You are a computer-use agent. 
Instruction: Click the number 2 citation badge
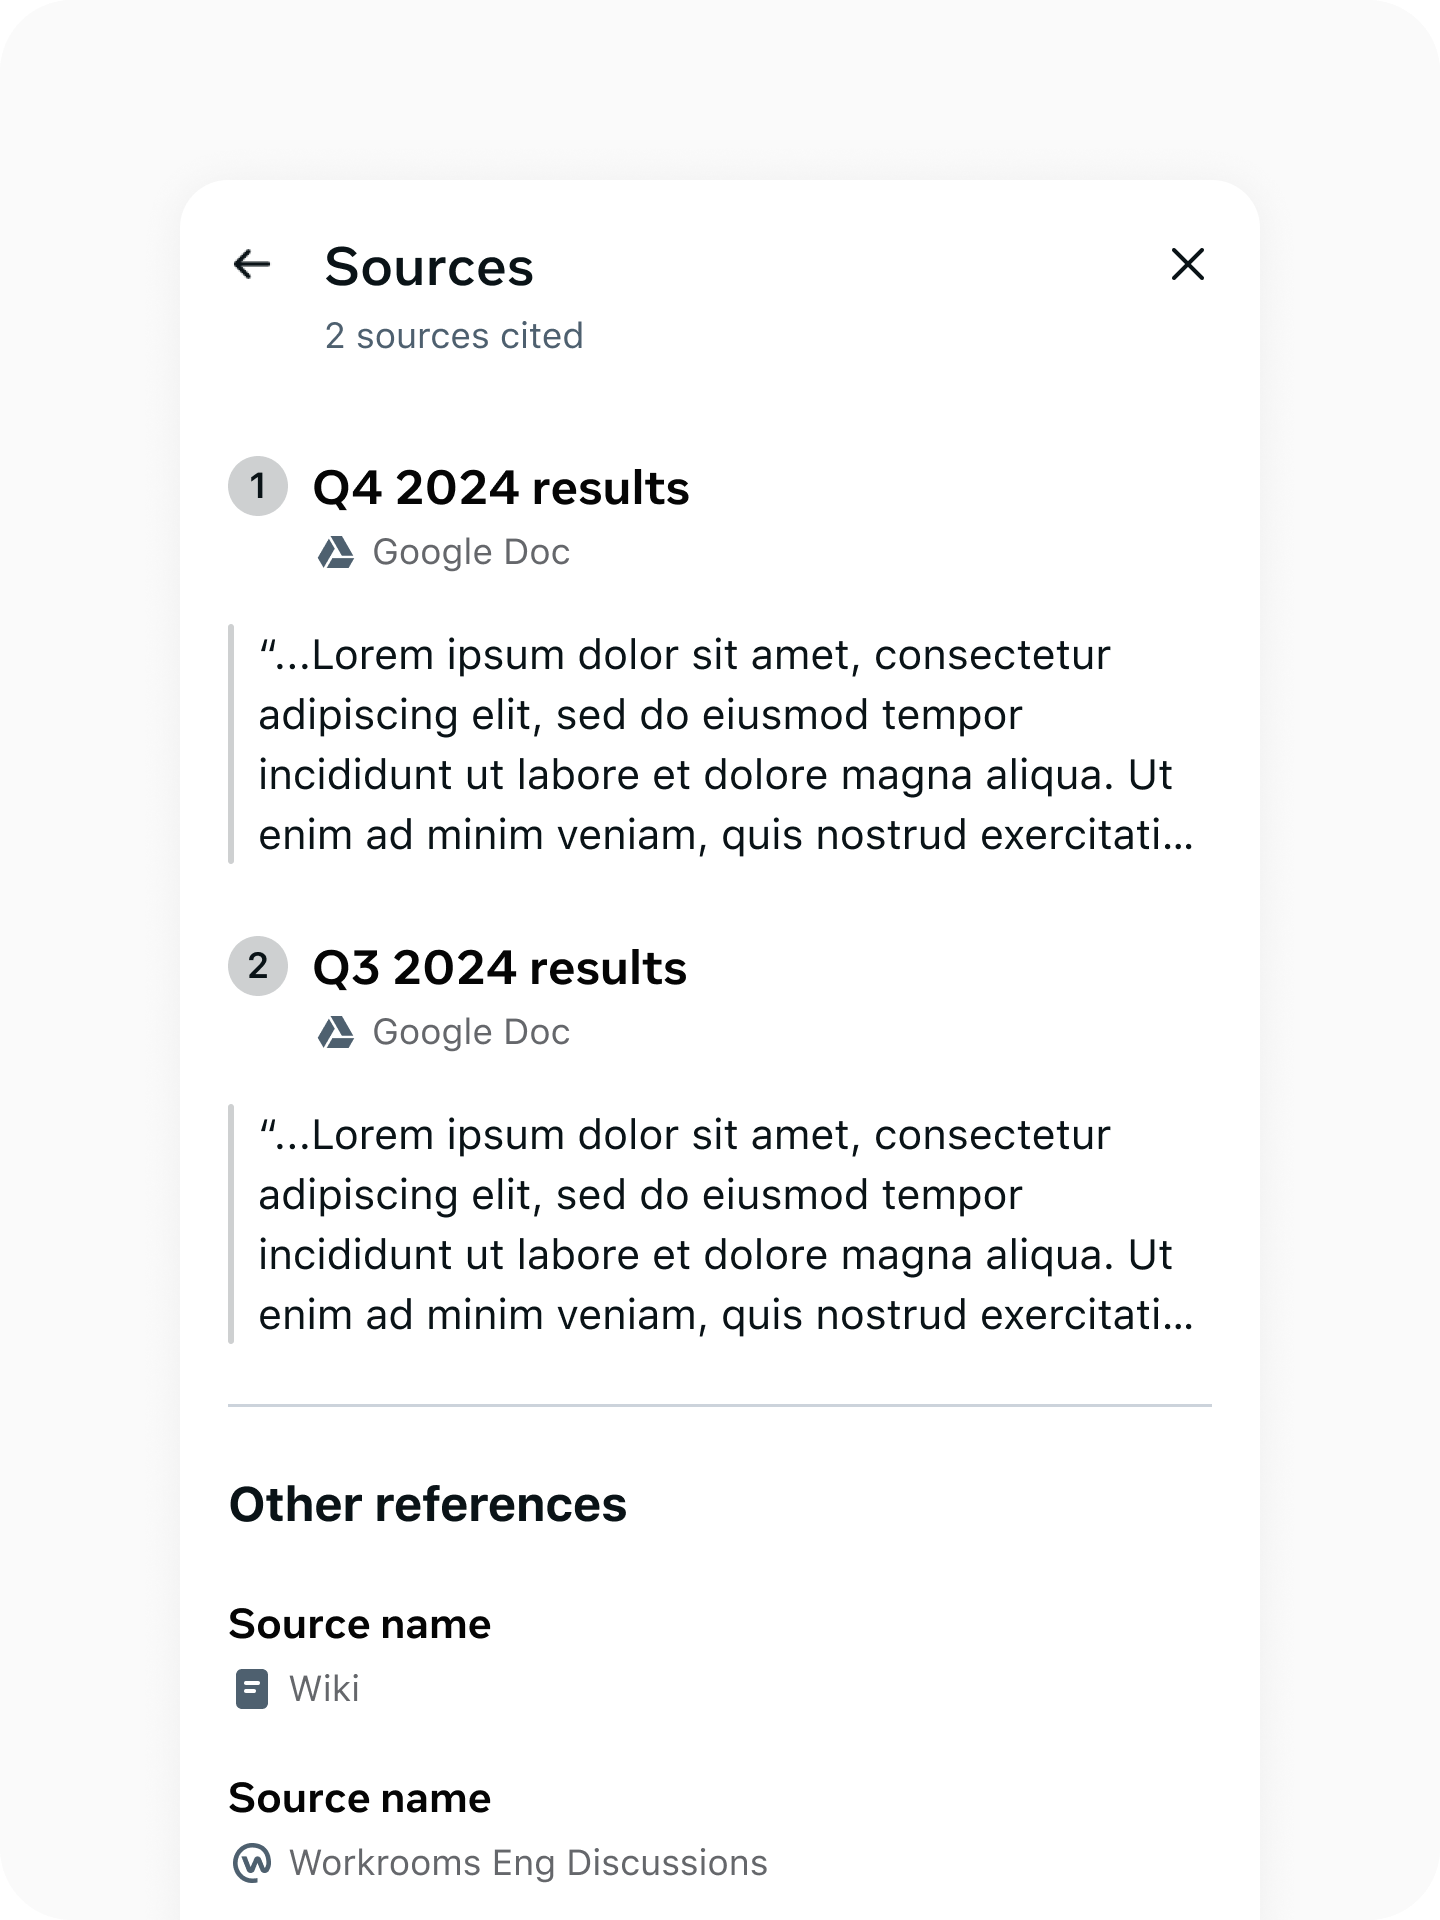258,967
